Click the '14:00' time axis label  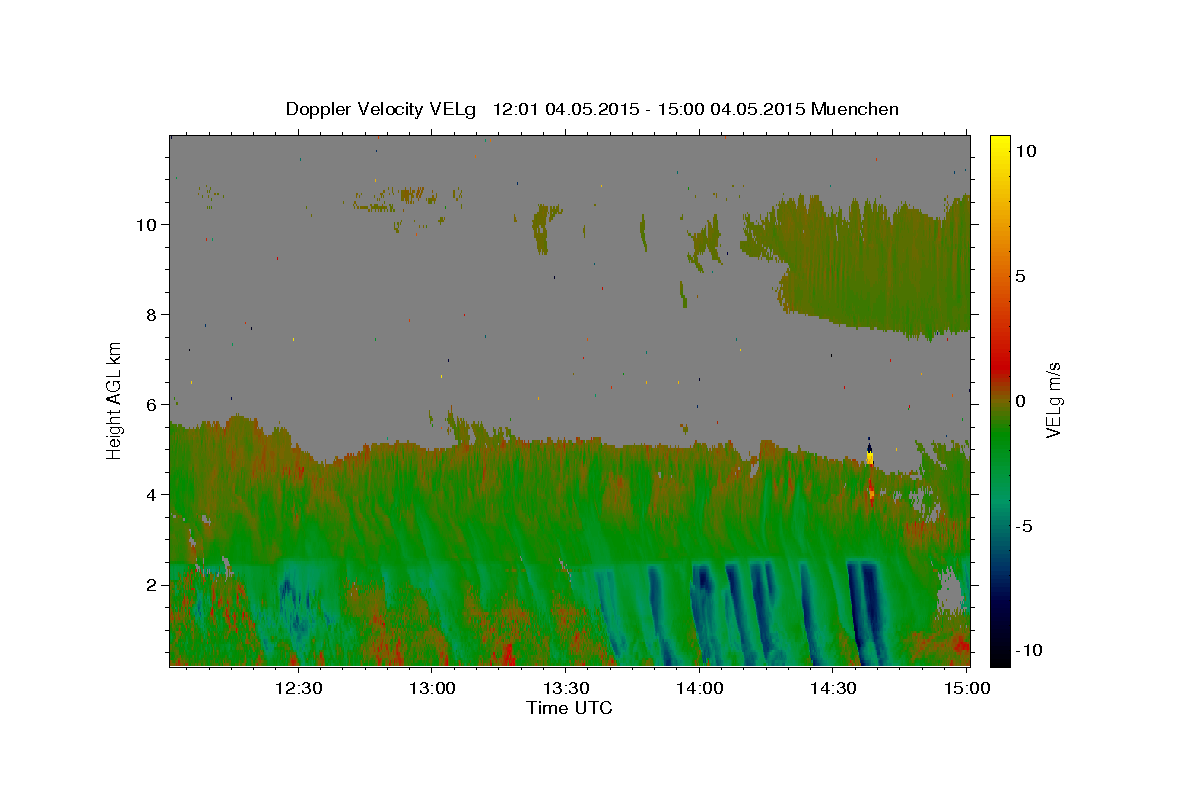pyautogui.click(x=700, y=688)
